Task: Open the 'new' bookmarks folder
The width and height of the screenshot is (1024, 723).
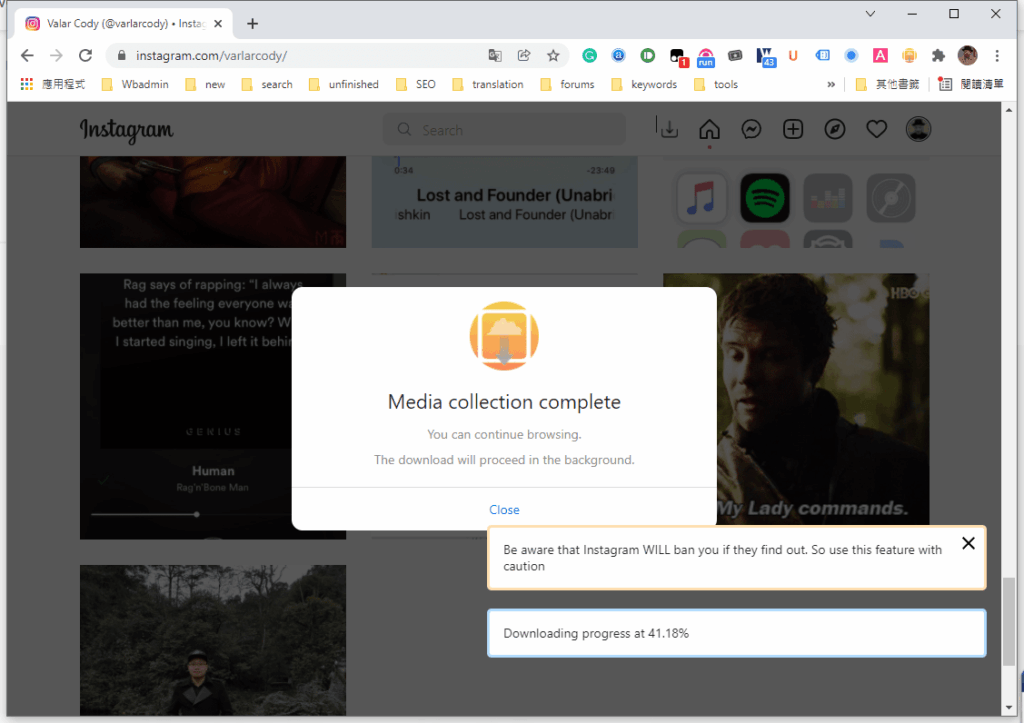Action: 205,84
